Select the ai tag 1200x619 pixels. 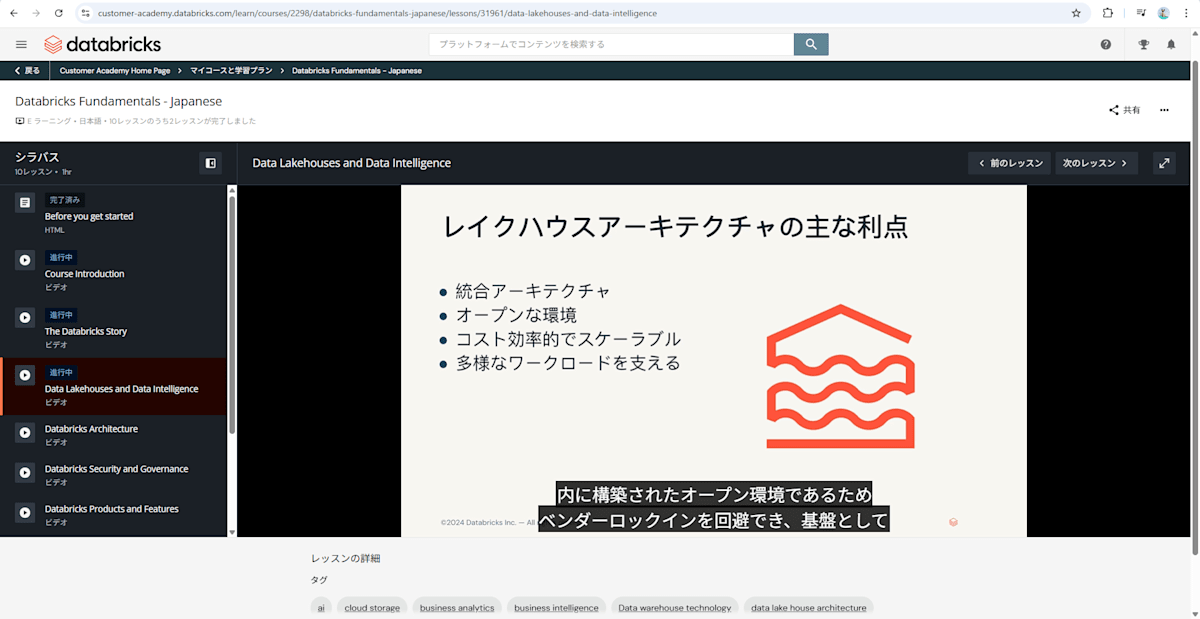(x=321, y=607)
